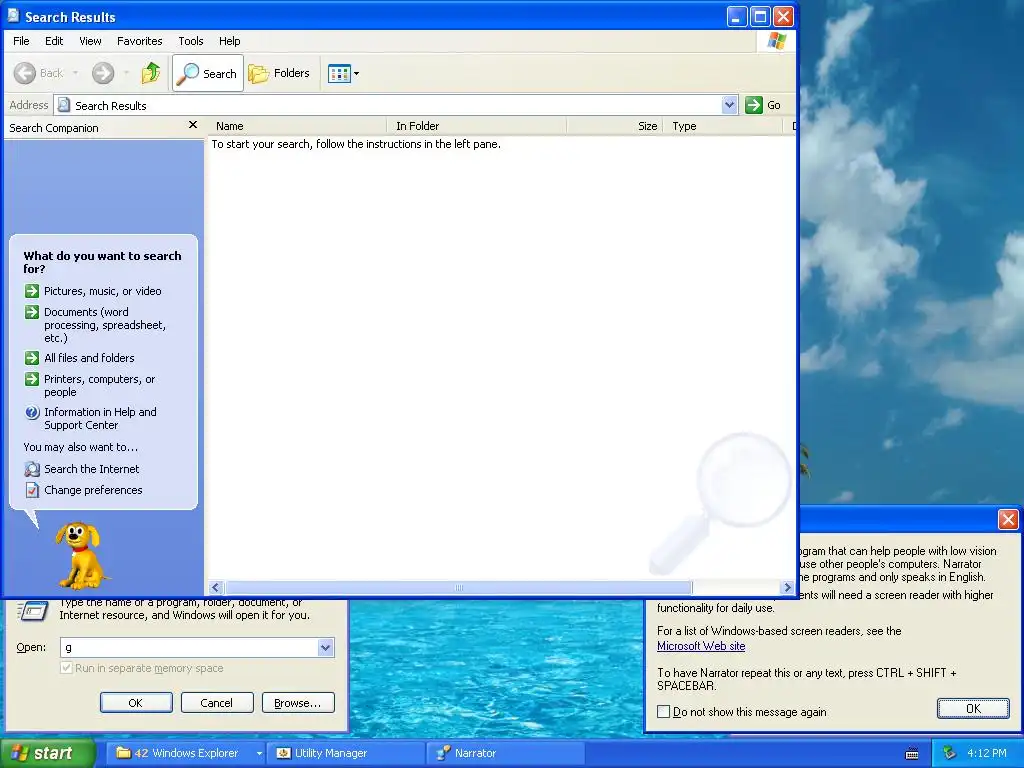This screenshot has width=1024, height=768.
Task: Choose All files and folders
Action: tap(89, 358)
